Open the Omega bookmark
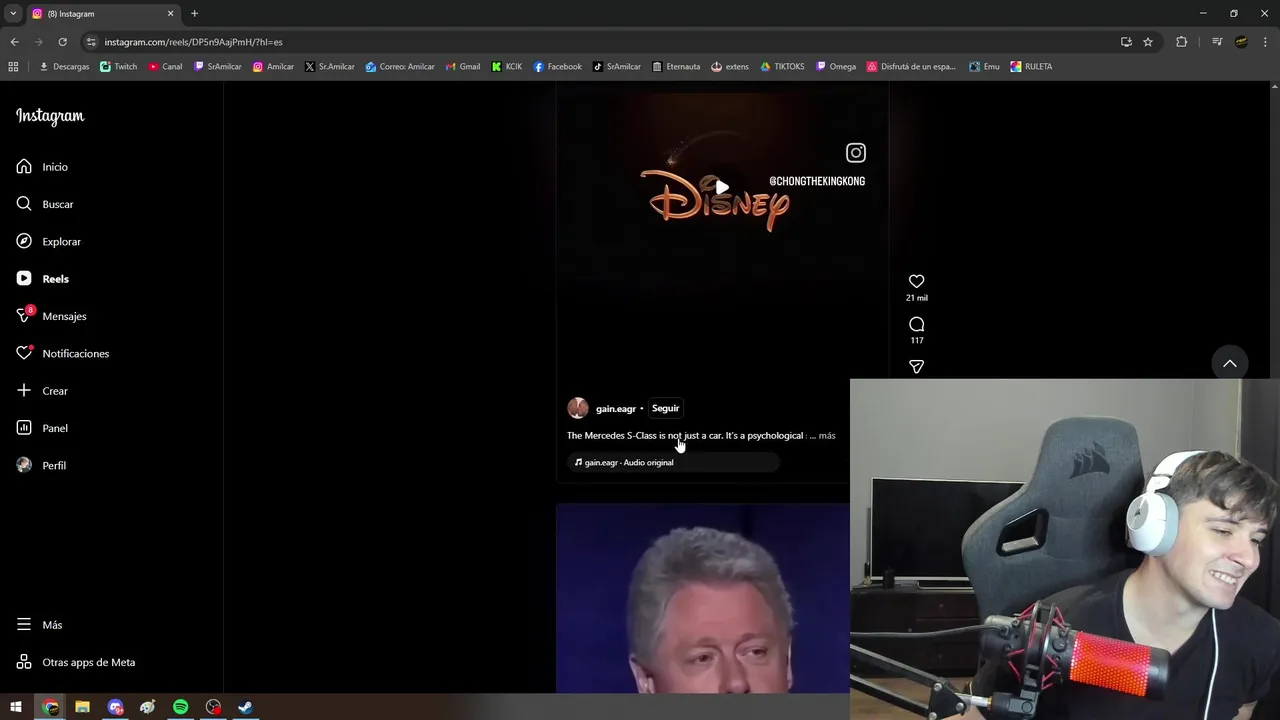This screenshot has width=1280, height=720. click(836, 67)
